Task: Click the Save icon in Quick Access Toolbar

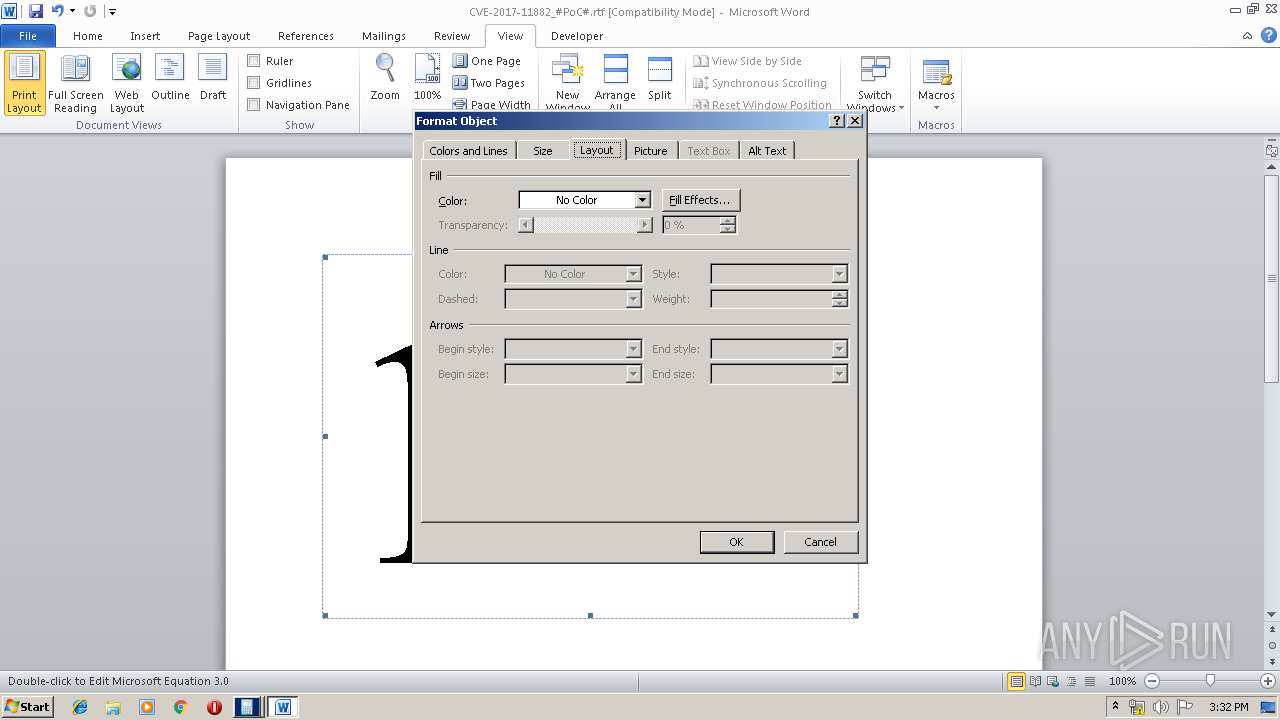Action: point(36,11)
